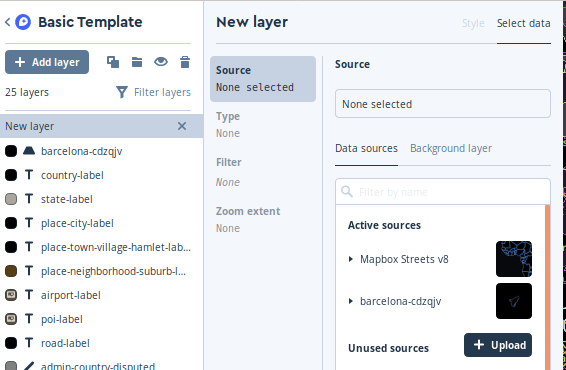Click the poi-label symbol swatch icon
This screenshot has height=370, width=566.
[x=11, y=319]
